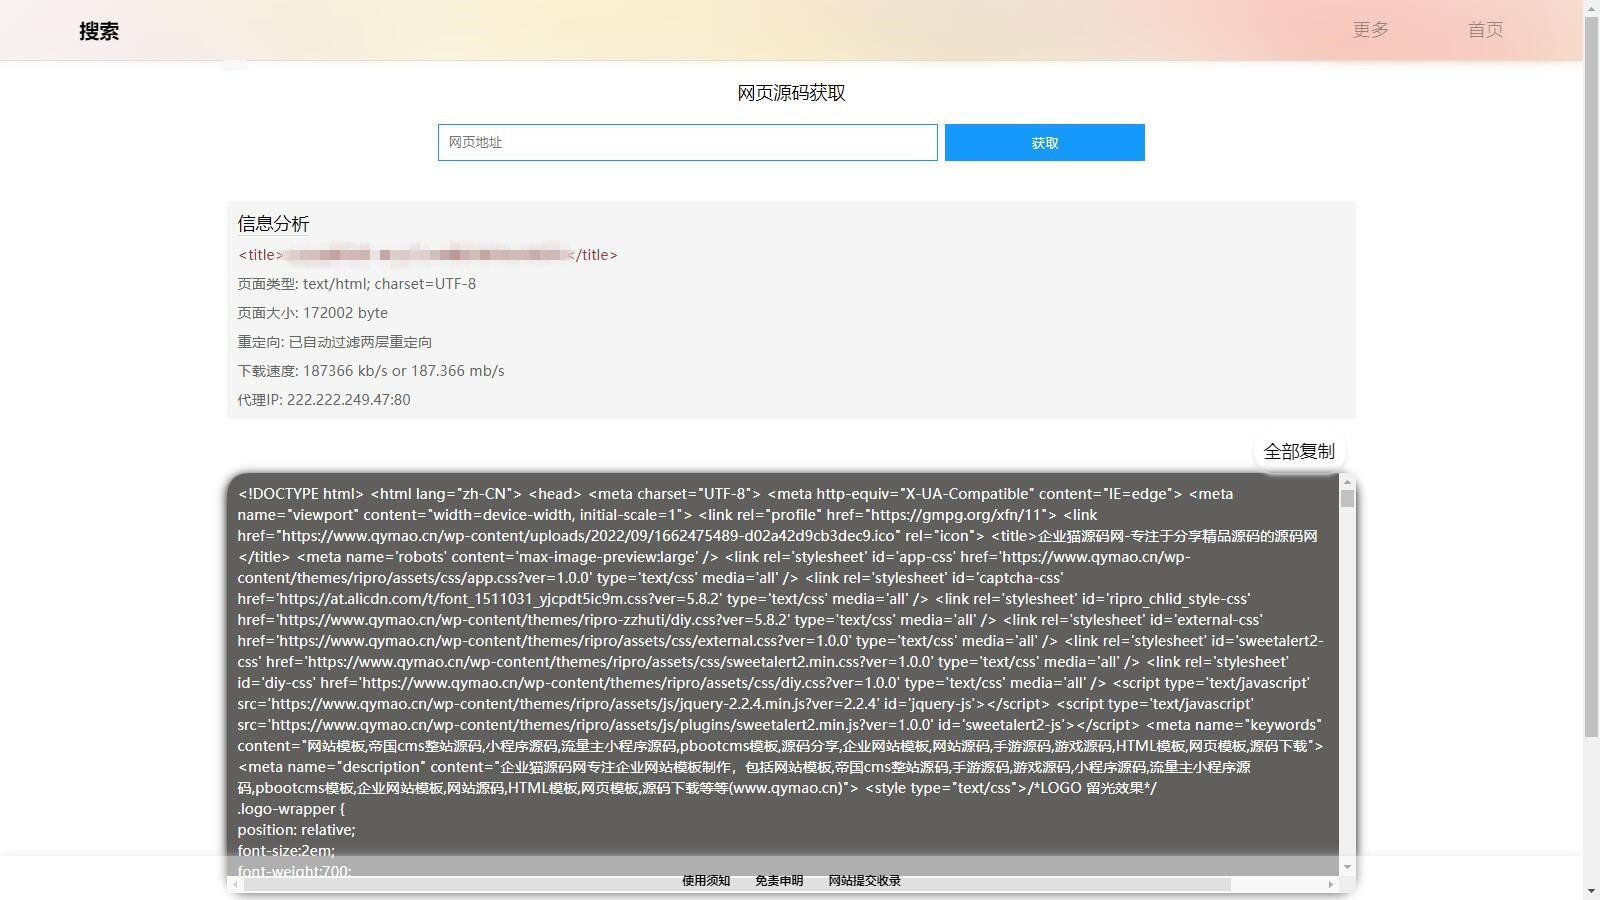Click the 下载速度 187366 kb/s line
Viewport: 1600px width, 900px height.
click(371, 371)
